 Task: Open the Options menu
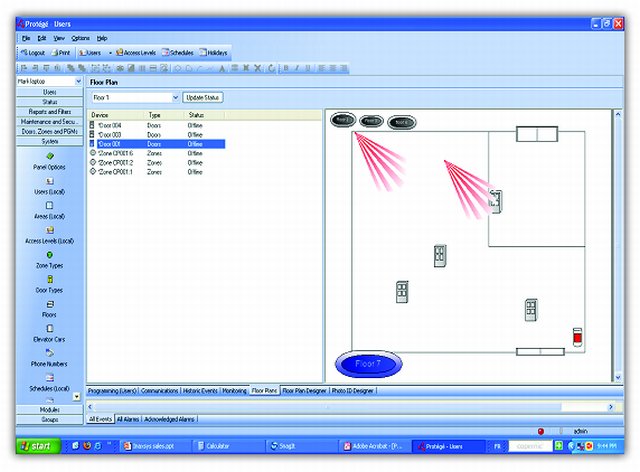(x=80, y=37)
